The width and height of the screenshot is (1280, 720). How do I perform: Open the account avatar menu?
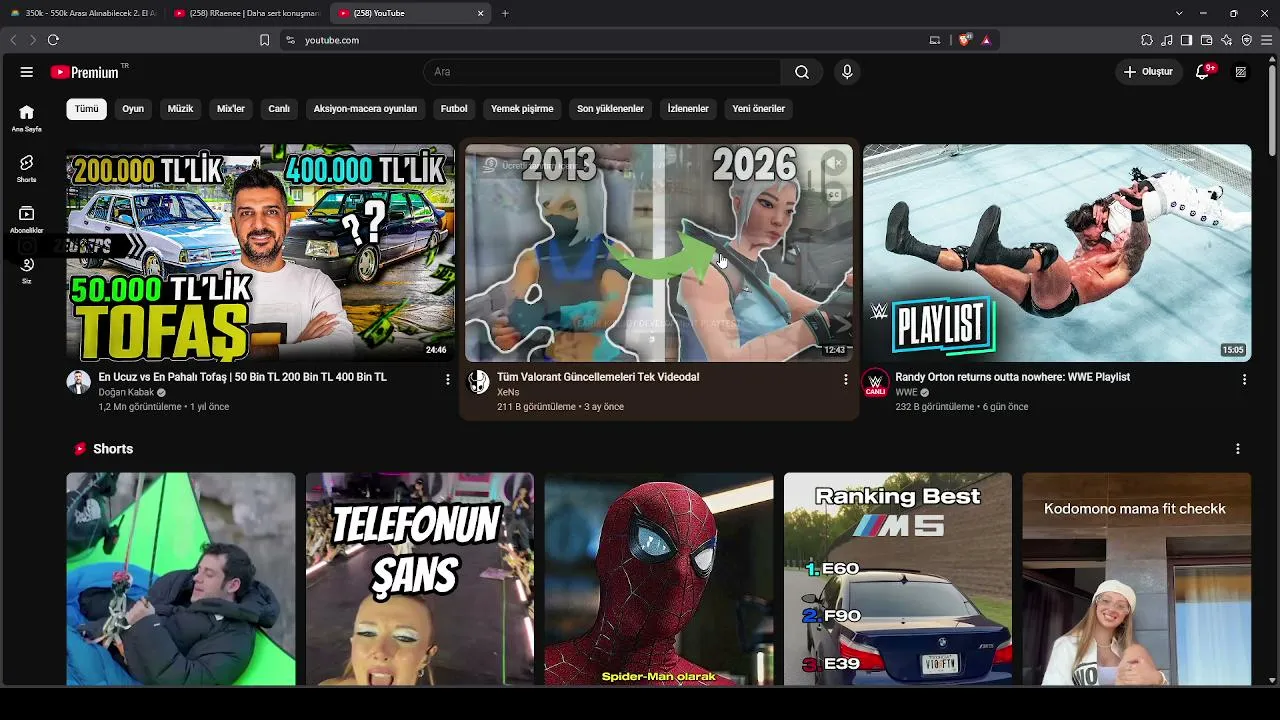1241,72
